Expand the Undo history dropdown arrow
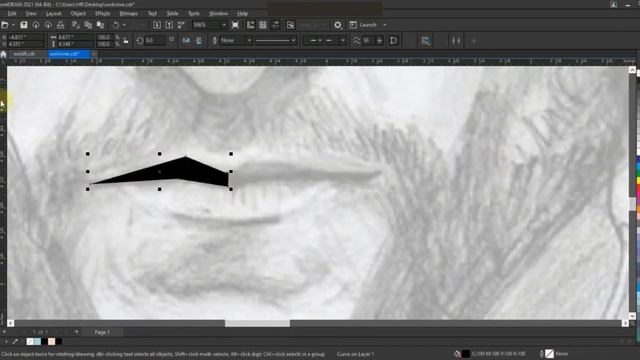640x360 pixels. point(124,25)
